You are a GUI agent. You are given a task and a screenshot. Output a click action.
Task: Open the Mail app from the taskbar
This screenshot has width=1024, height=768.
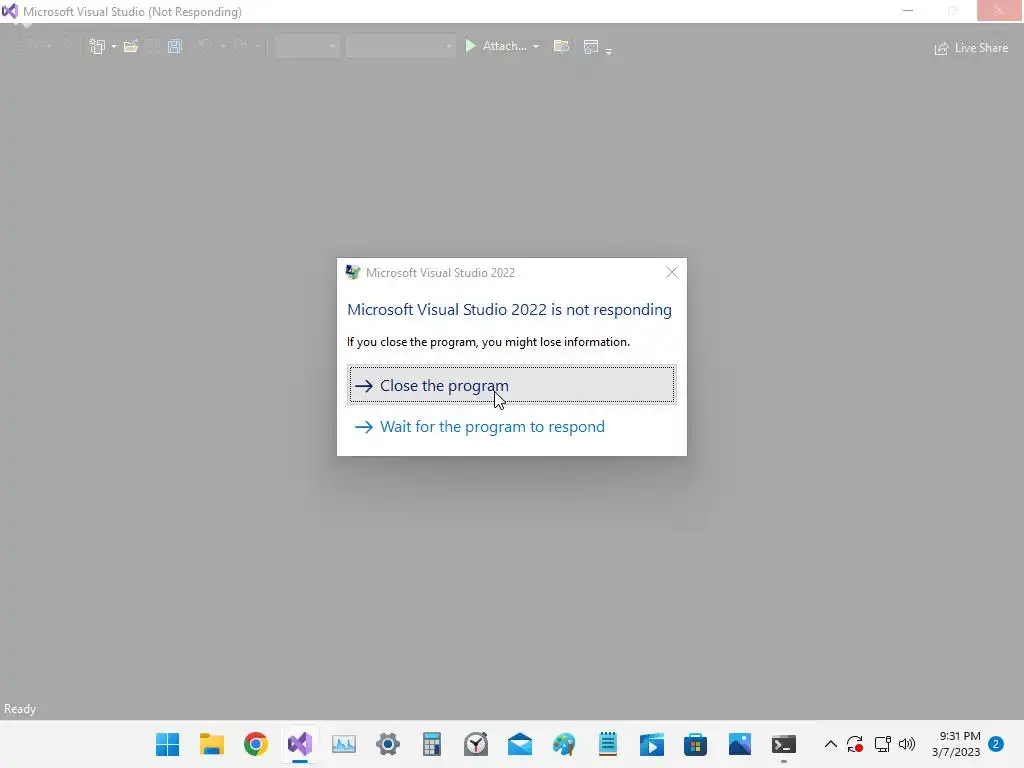pyautogui.click(x=520, y=744)
